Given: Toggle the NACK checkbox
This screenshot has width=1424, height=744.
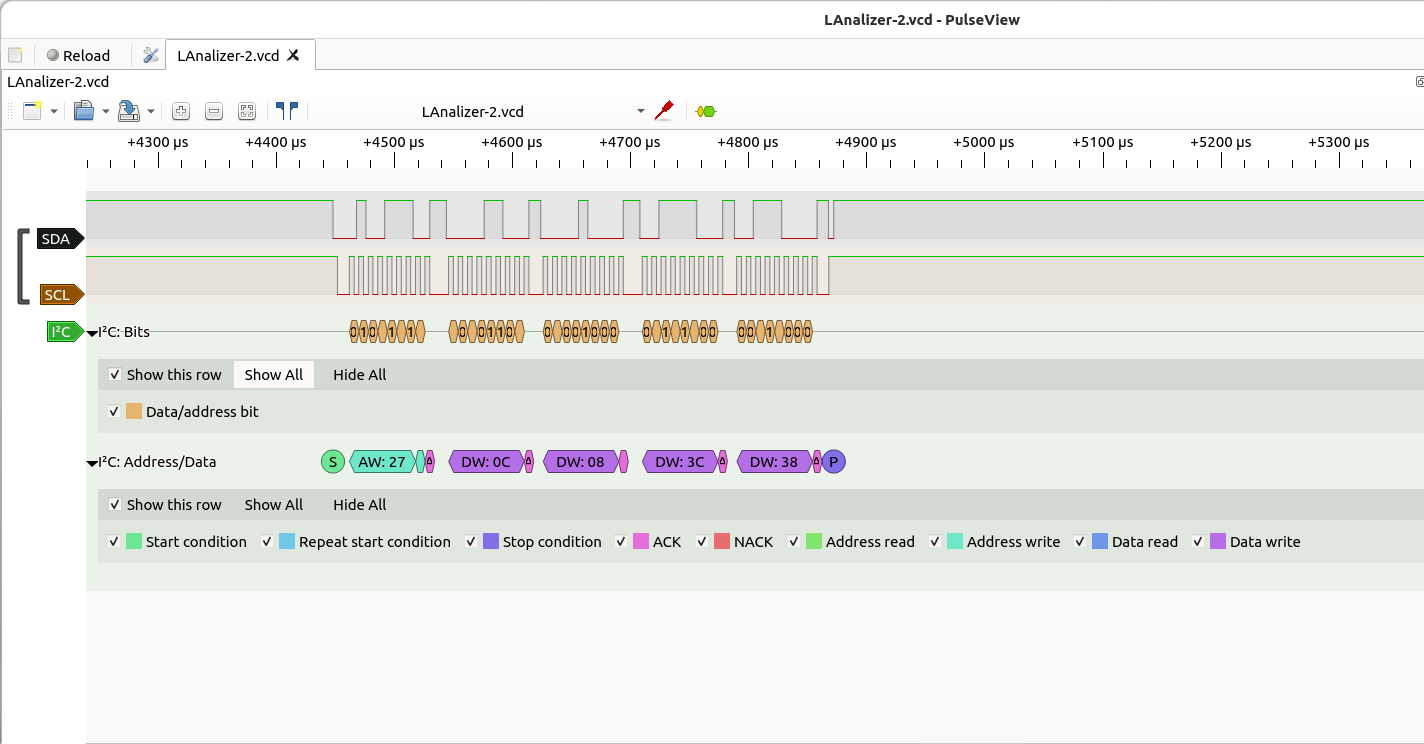Looking at the screenshot, I should tap(703, 542).
